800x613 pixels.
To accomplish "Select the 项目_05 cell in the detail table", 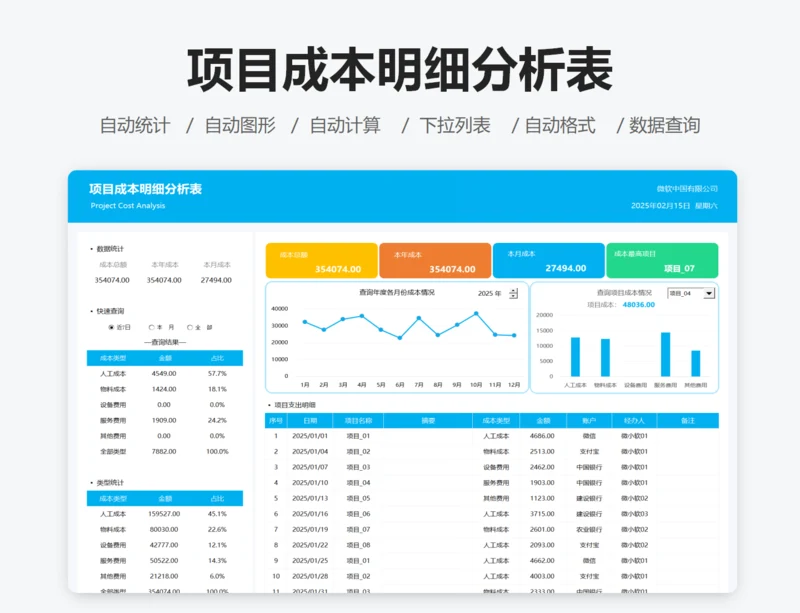I will point(358,498).
